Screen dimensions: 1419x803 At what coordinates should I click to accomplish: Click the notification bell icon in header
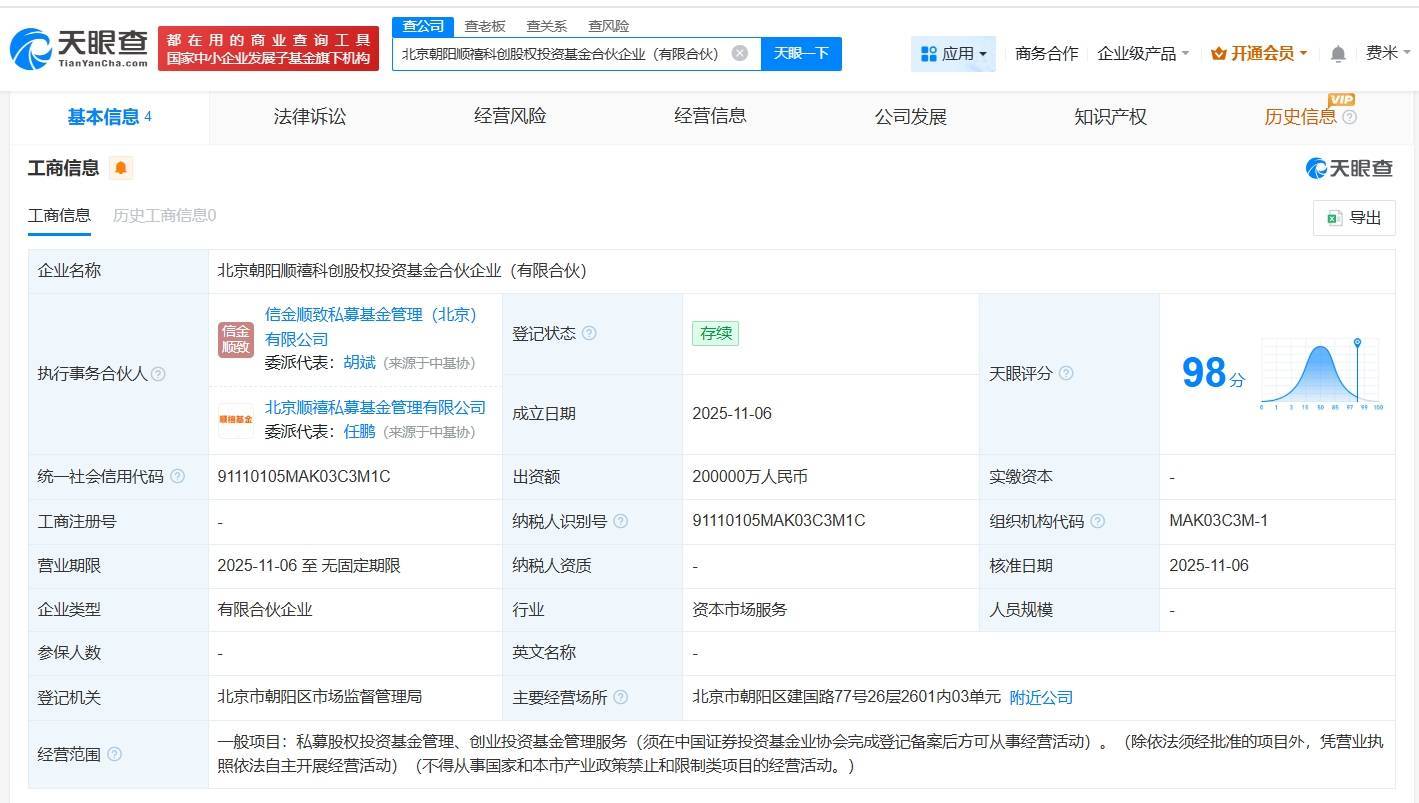(1337, 54)
